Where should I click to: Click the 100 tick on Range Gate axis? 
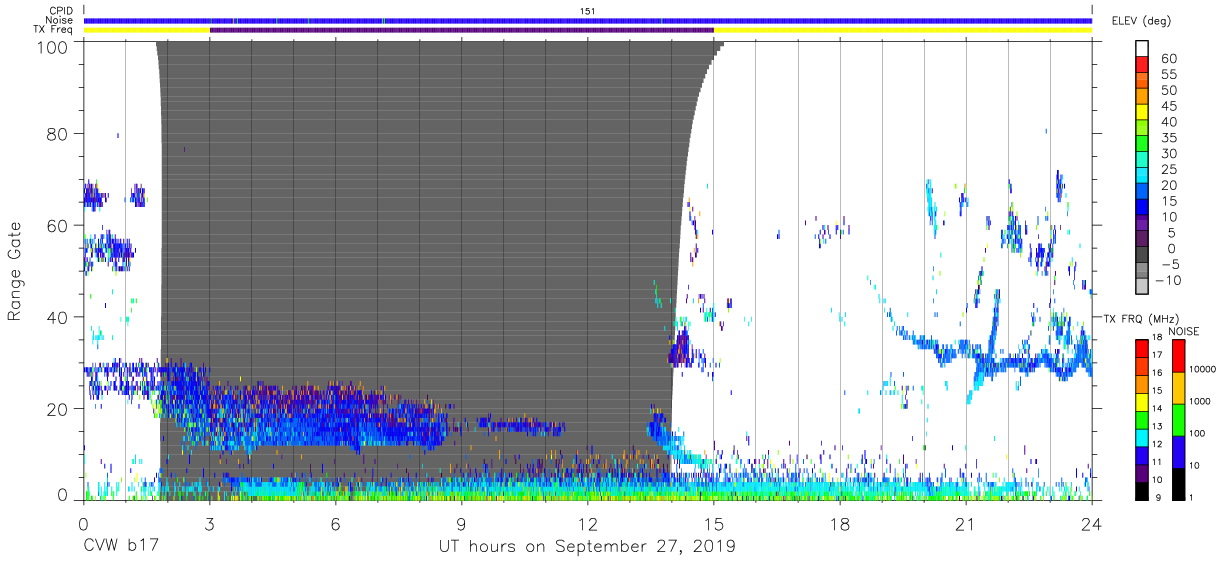[x=54, y=46]
